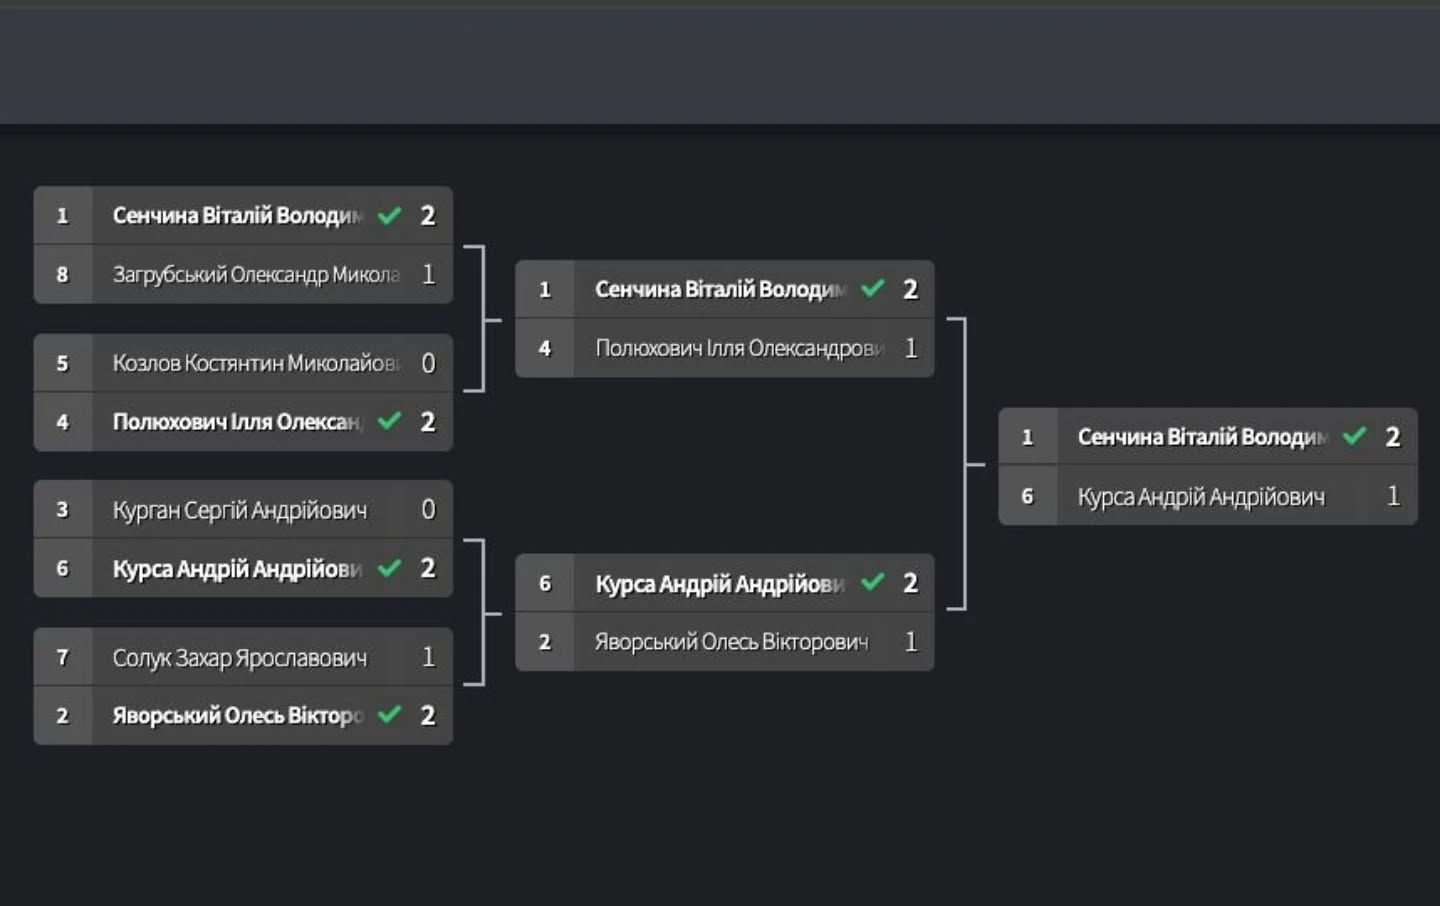Click score 1 of Полюхович in semifinal

pos(910,348)
